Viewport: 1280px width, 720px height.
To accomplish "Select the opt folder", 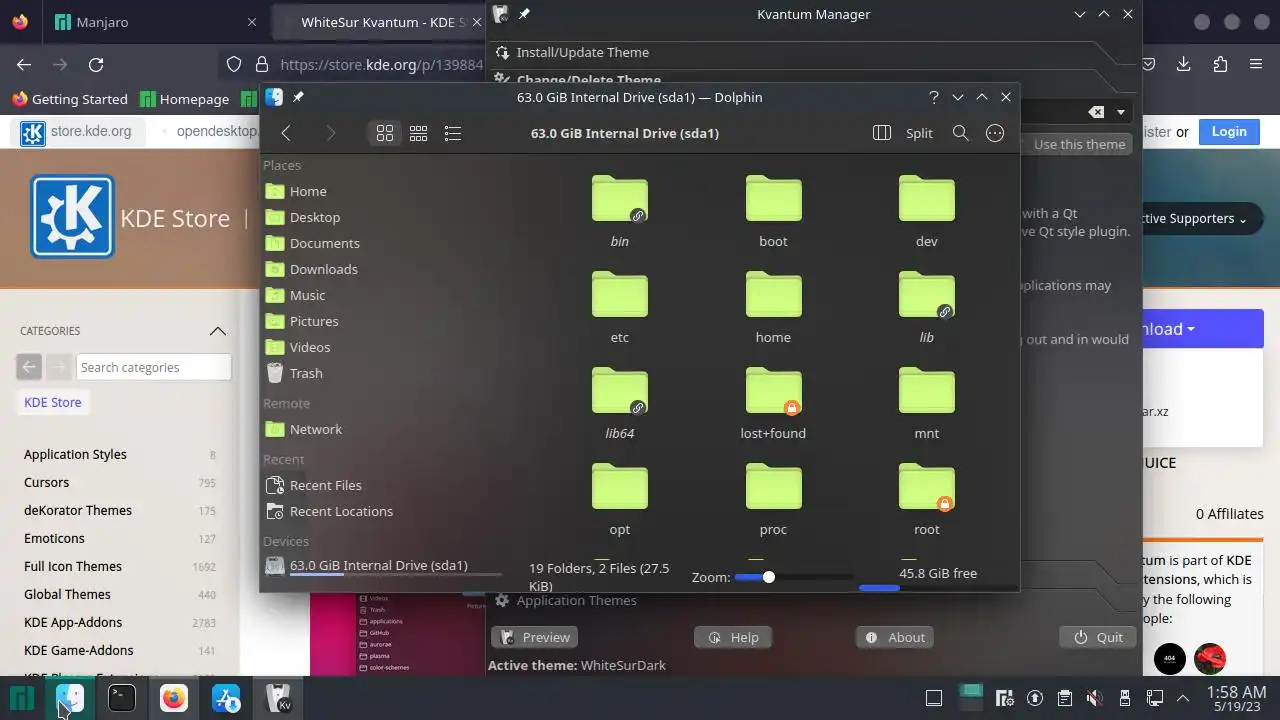I will (x=620, y=487).
